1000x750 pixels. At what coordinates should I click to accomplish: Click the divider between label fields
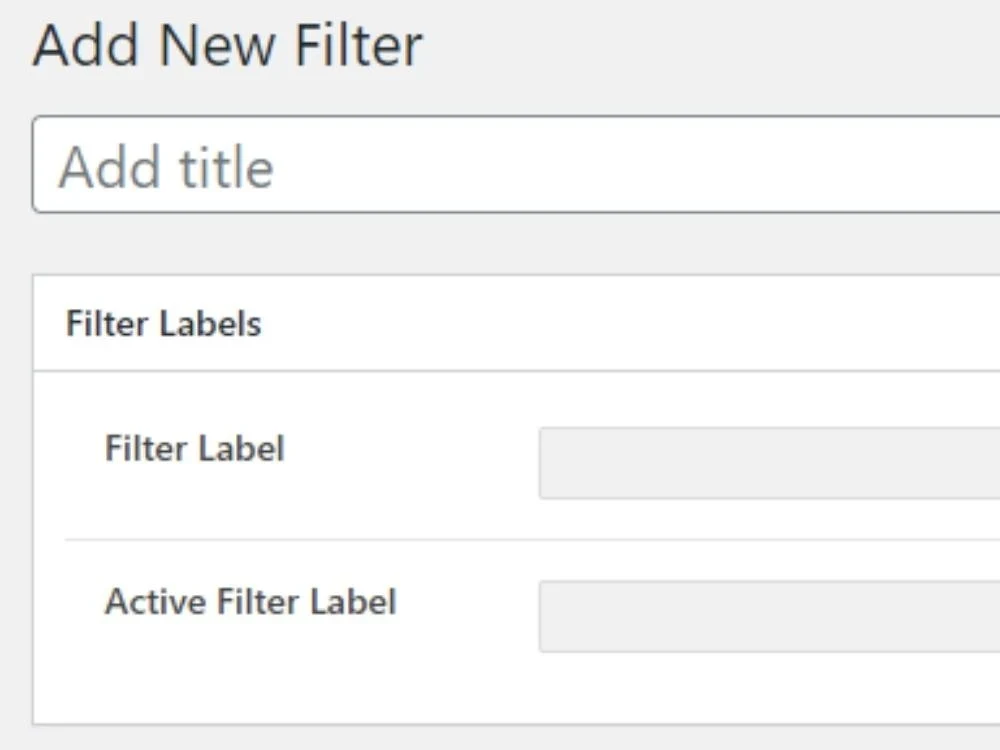click(x=500, y=540)
